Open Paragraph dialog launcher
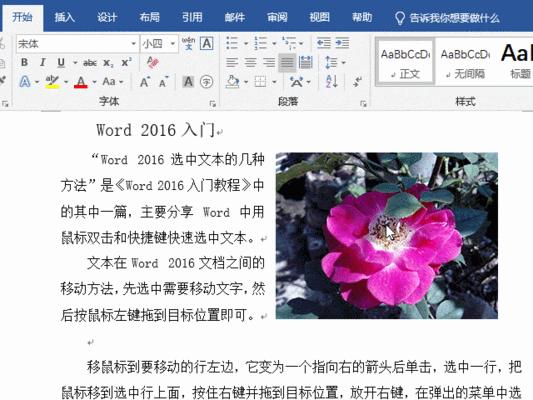The width and height of the screenshot is (533, 400). pos(363,104)
